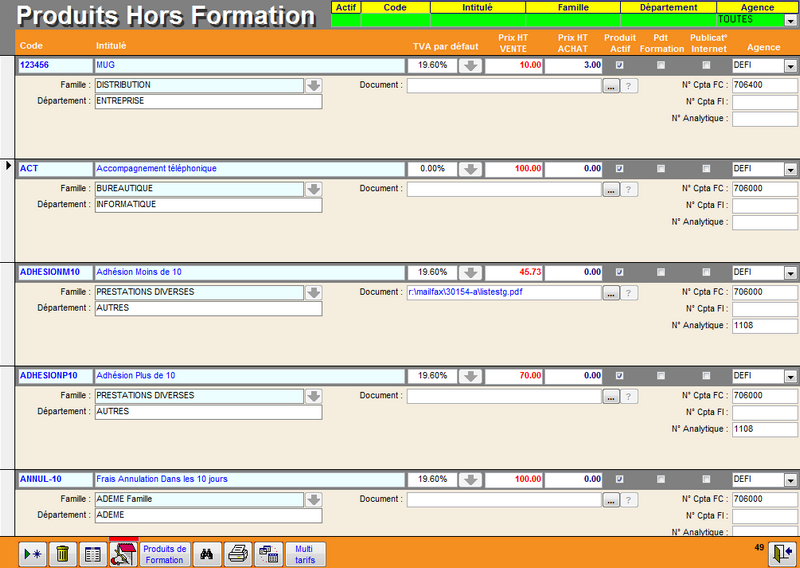Screen dimensions: 800x568
Task: Check Publication Internet box for ADHESIONM10
Action: (x=706, y=271)
